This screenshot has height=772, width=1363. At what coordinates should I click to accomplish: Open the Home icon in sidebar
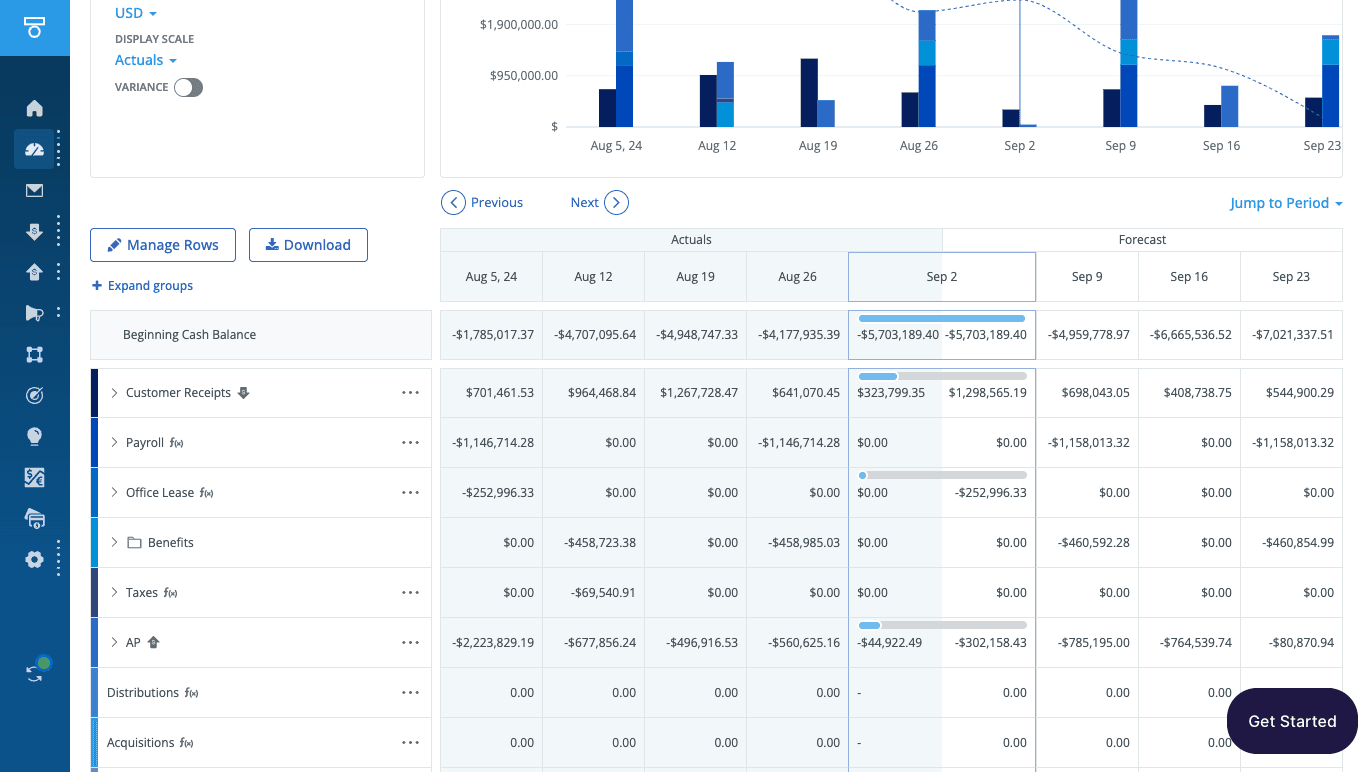[35, 108]
